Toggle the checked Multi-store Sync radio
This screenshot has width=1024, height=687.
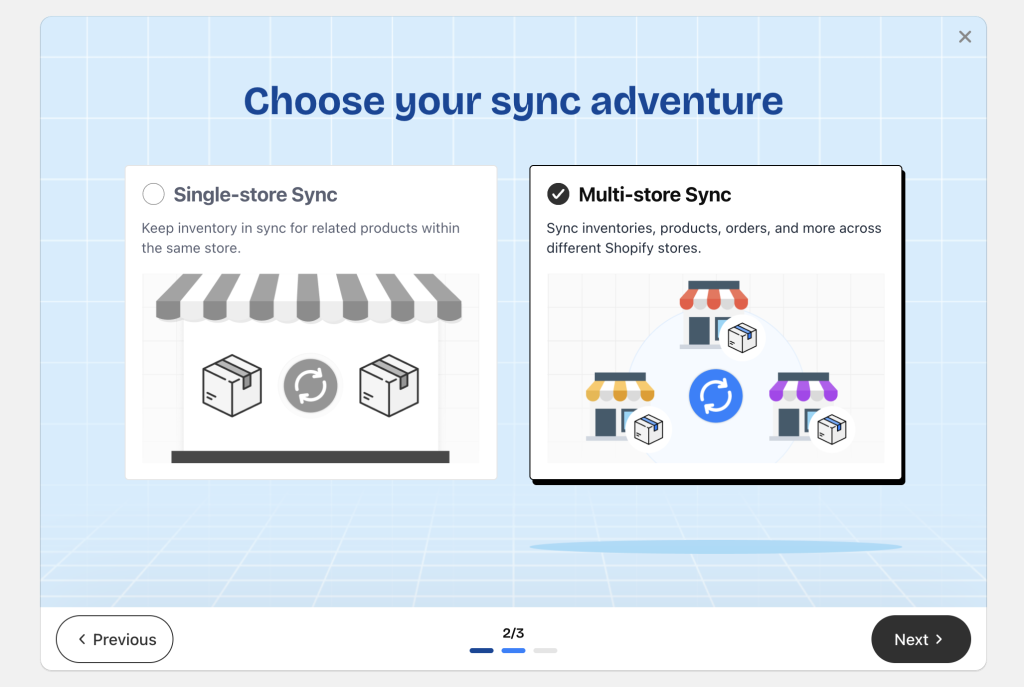point(558,194)
